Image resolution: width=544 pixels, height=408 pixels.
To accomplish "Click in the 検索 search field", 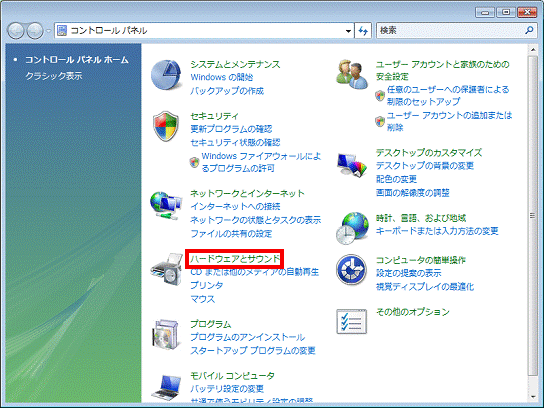I will point(456,31).
